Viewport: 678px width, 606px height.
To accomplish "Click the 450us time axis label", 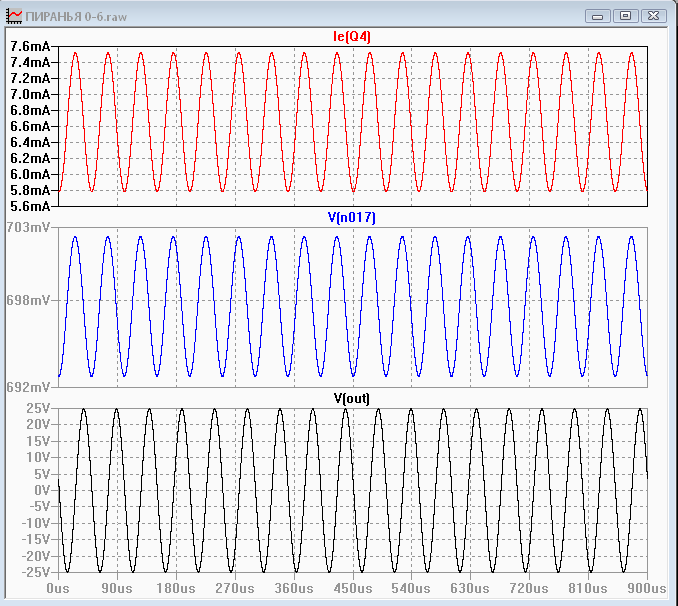I will coord(353,589).
